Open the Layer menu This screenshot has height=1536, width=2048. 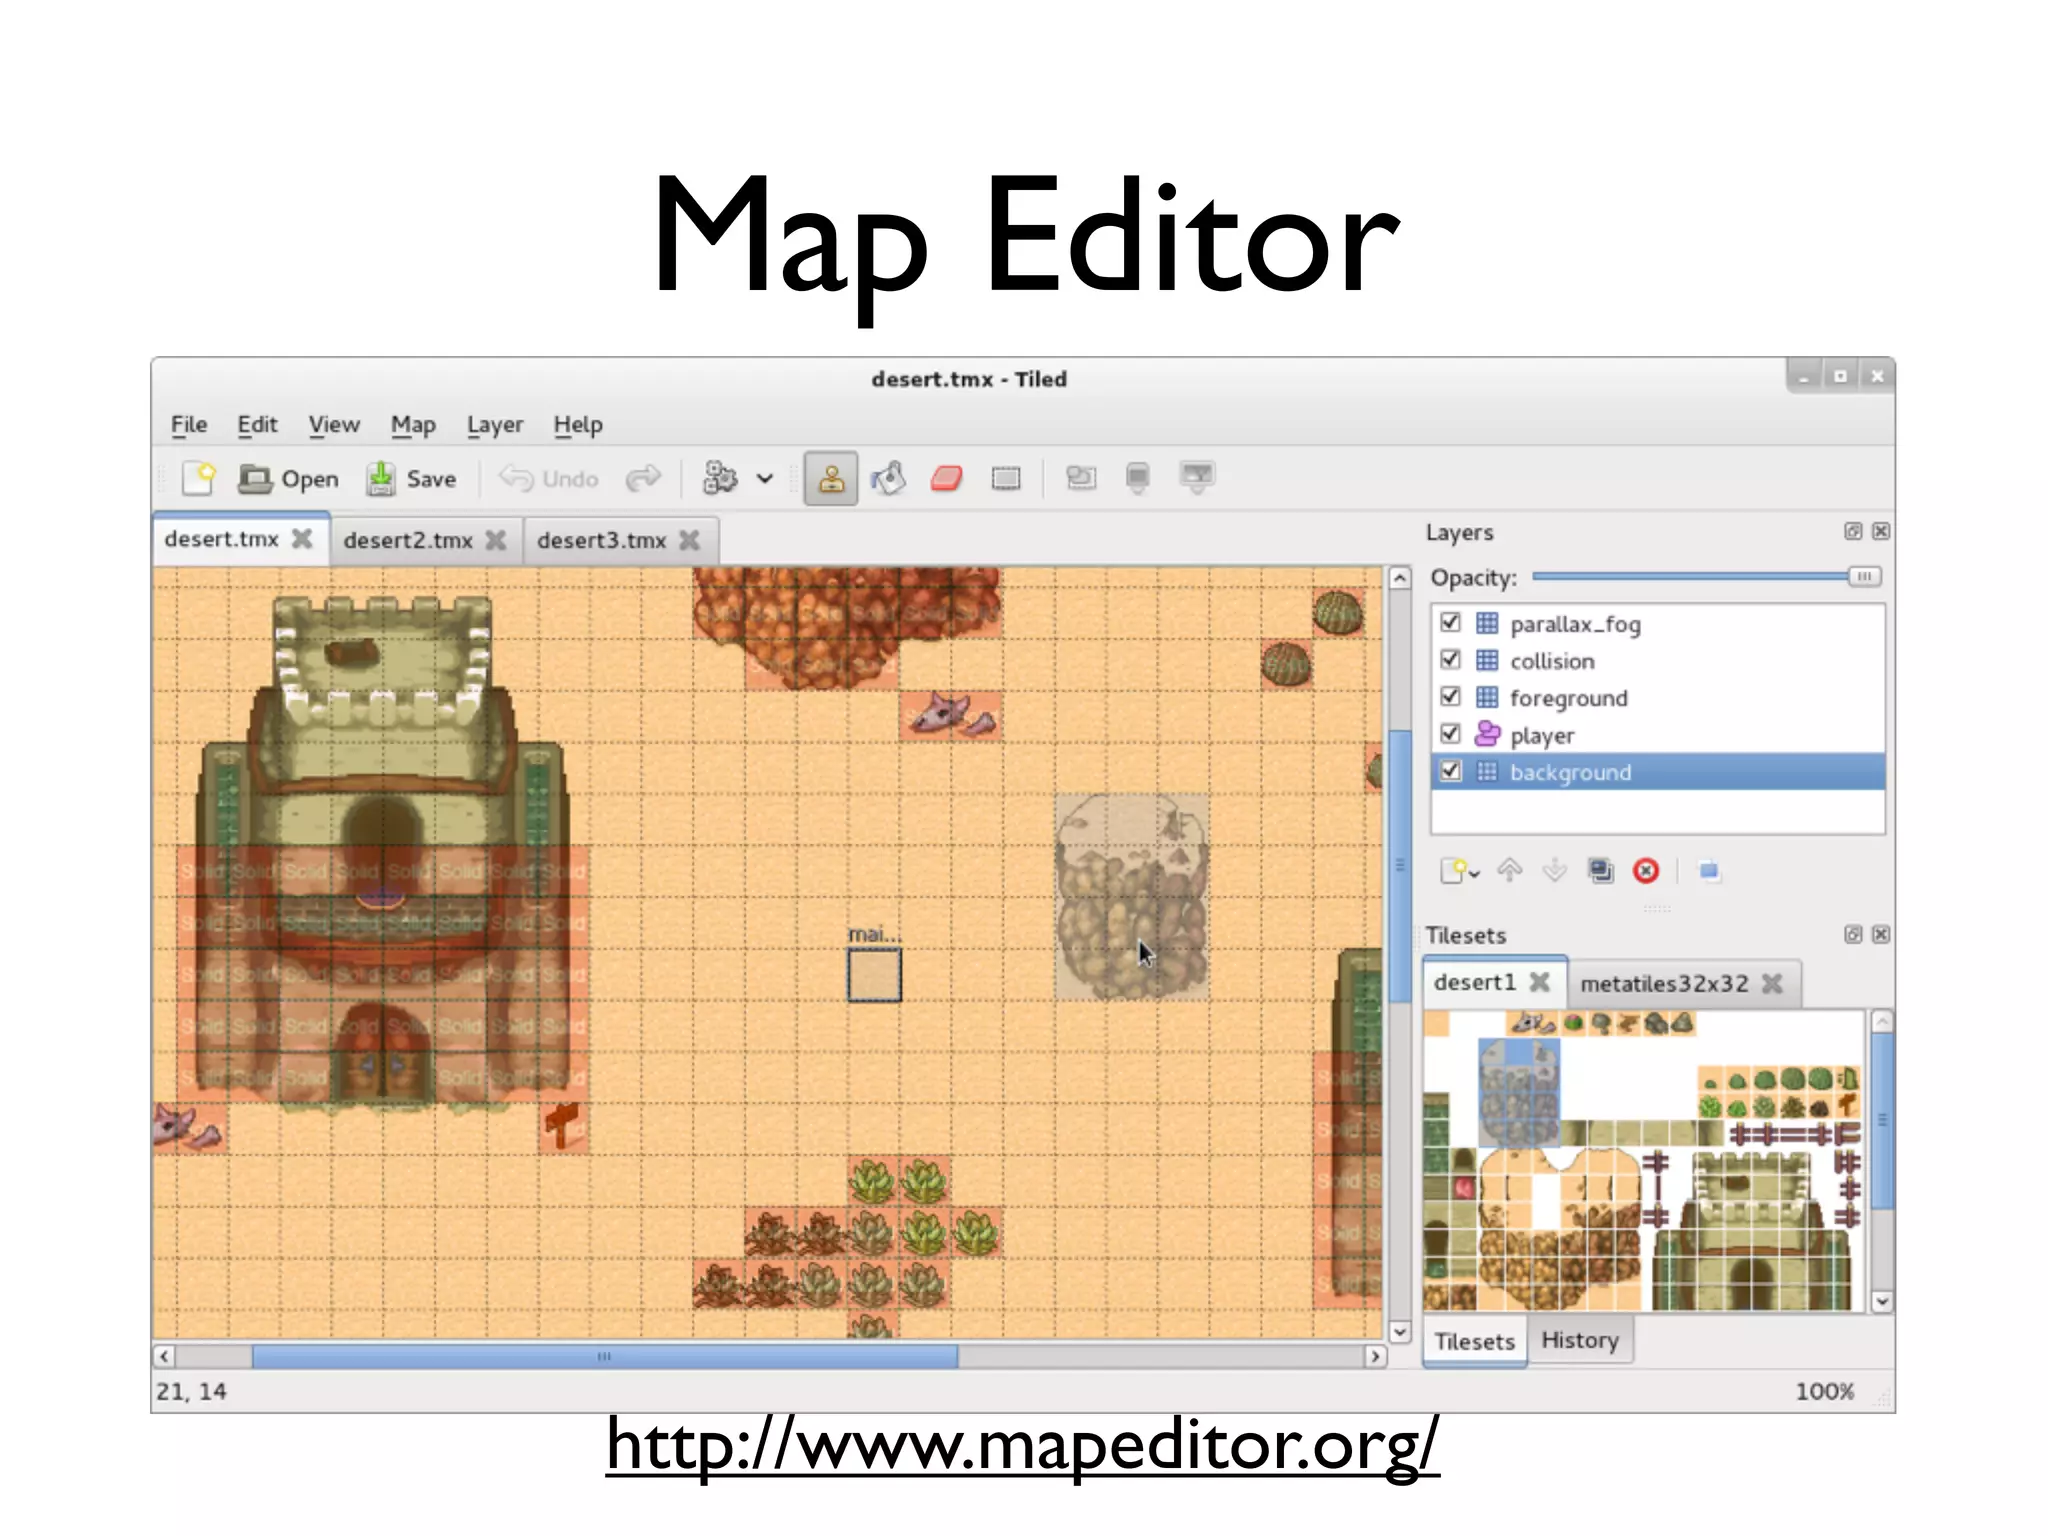pos(494,425)
